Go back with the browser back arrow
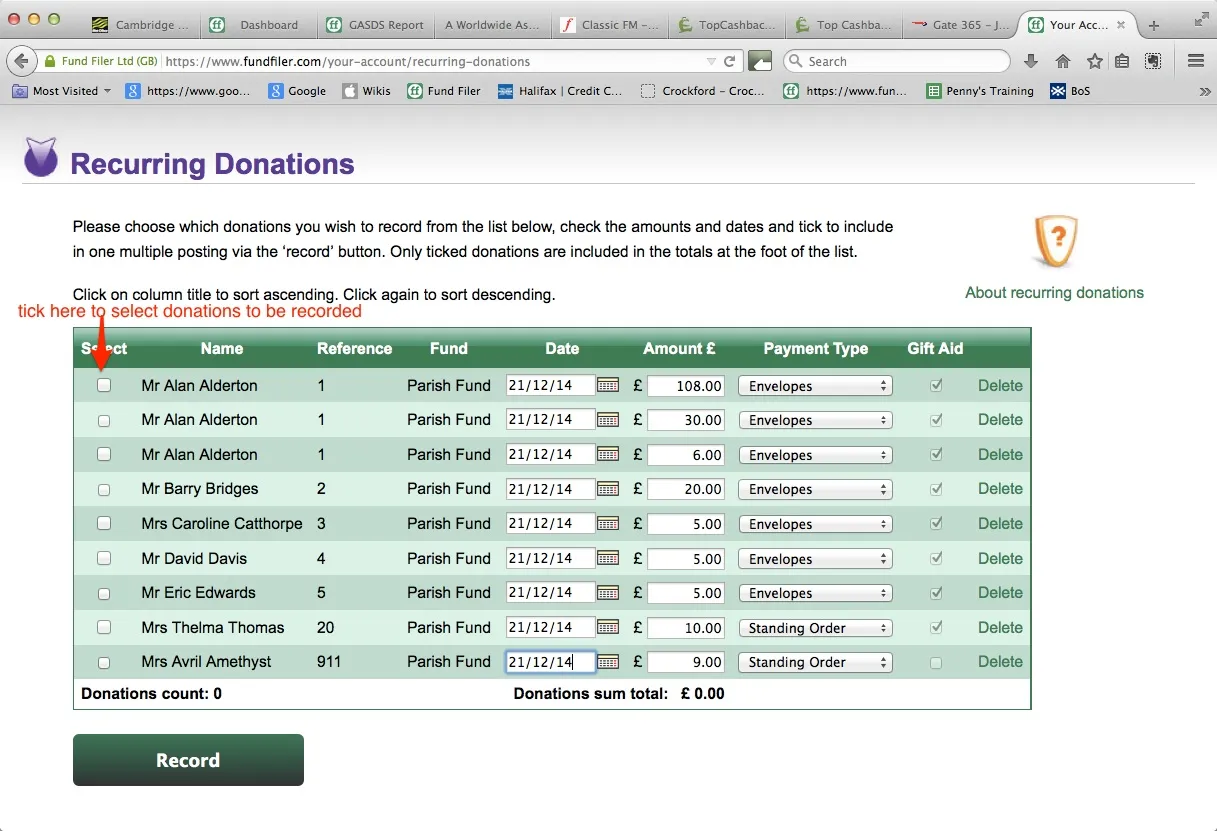This screenshot has height=831, width=1217. pyautogui.click(x=21, y=61)
